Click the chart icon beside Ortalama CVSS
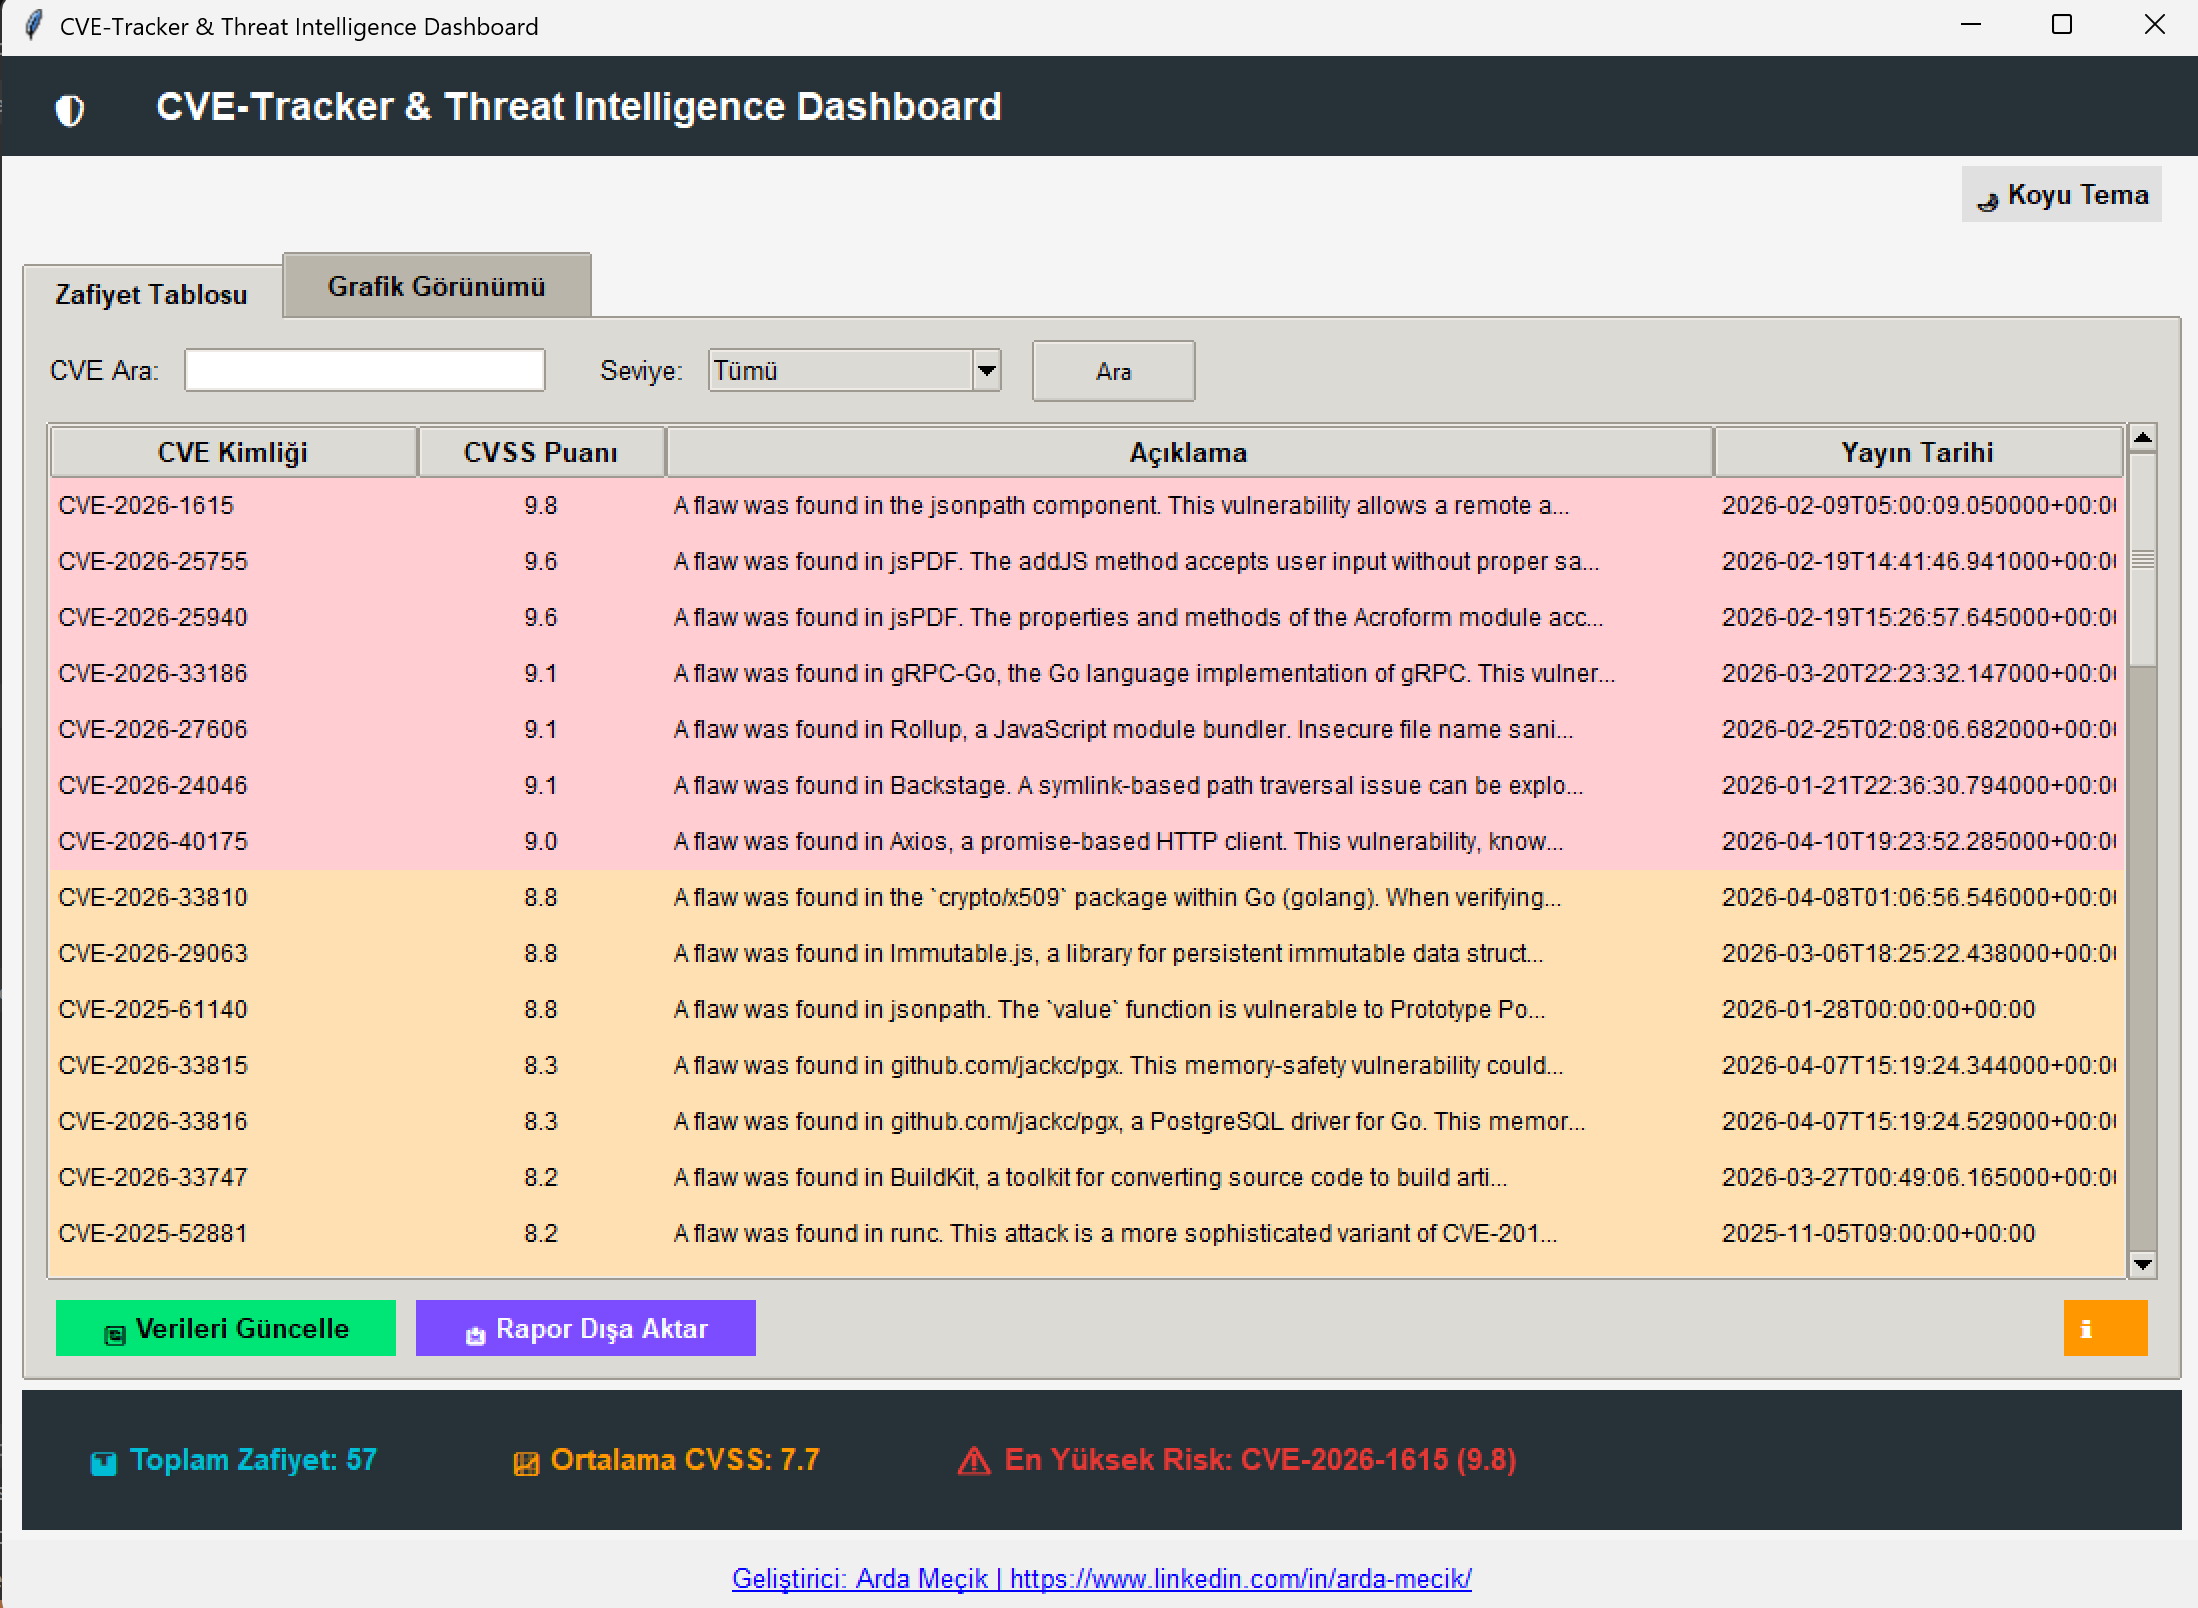This screenshot has width=2198, height=1608. [526, 1464]
